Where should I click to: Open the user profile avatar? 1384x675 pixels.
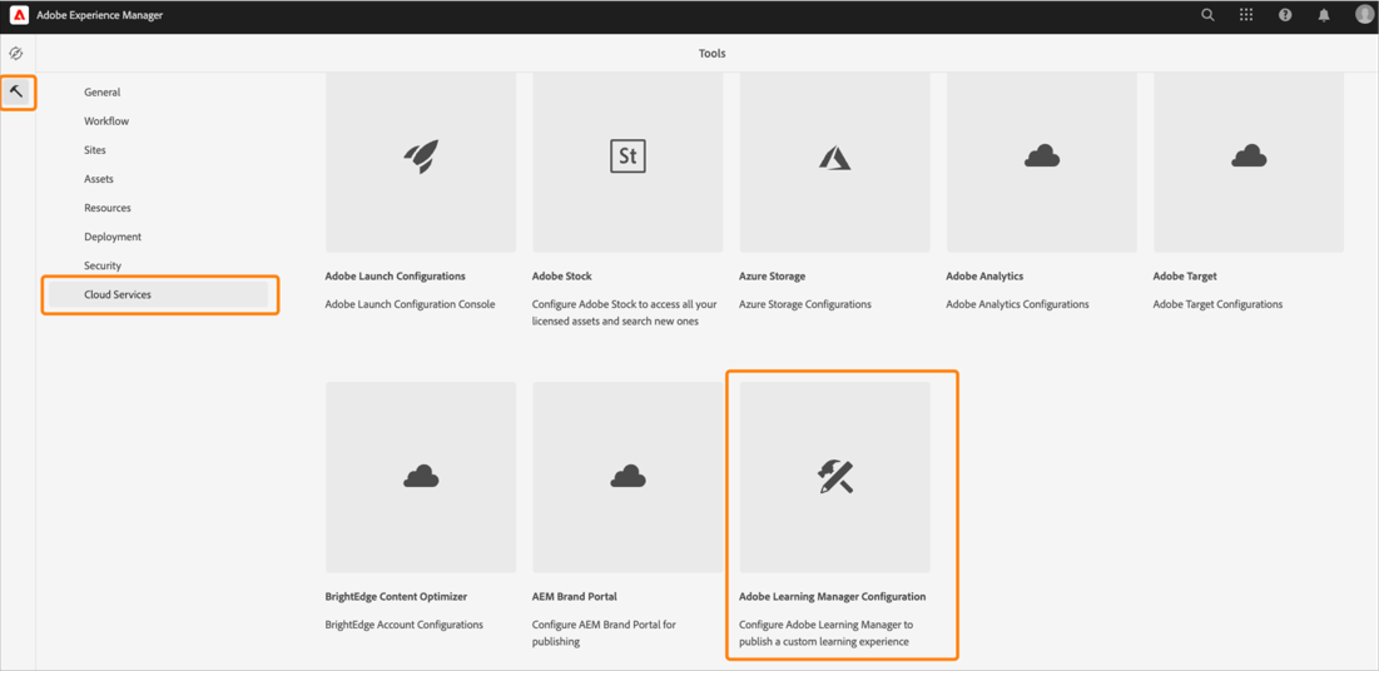pyautogui.click(x=1364, y=14)
